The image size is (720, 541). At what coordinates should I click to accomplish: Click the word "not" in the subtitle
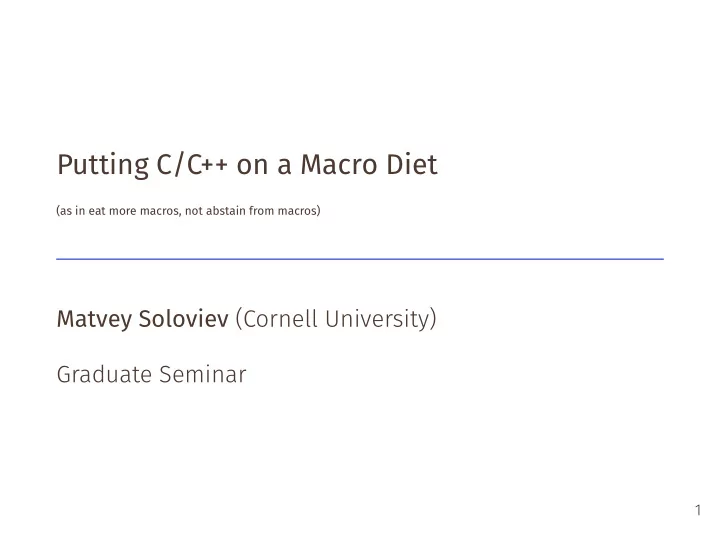tap(194, 211)
